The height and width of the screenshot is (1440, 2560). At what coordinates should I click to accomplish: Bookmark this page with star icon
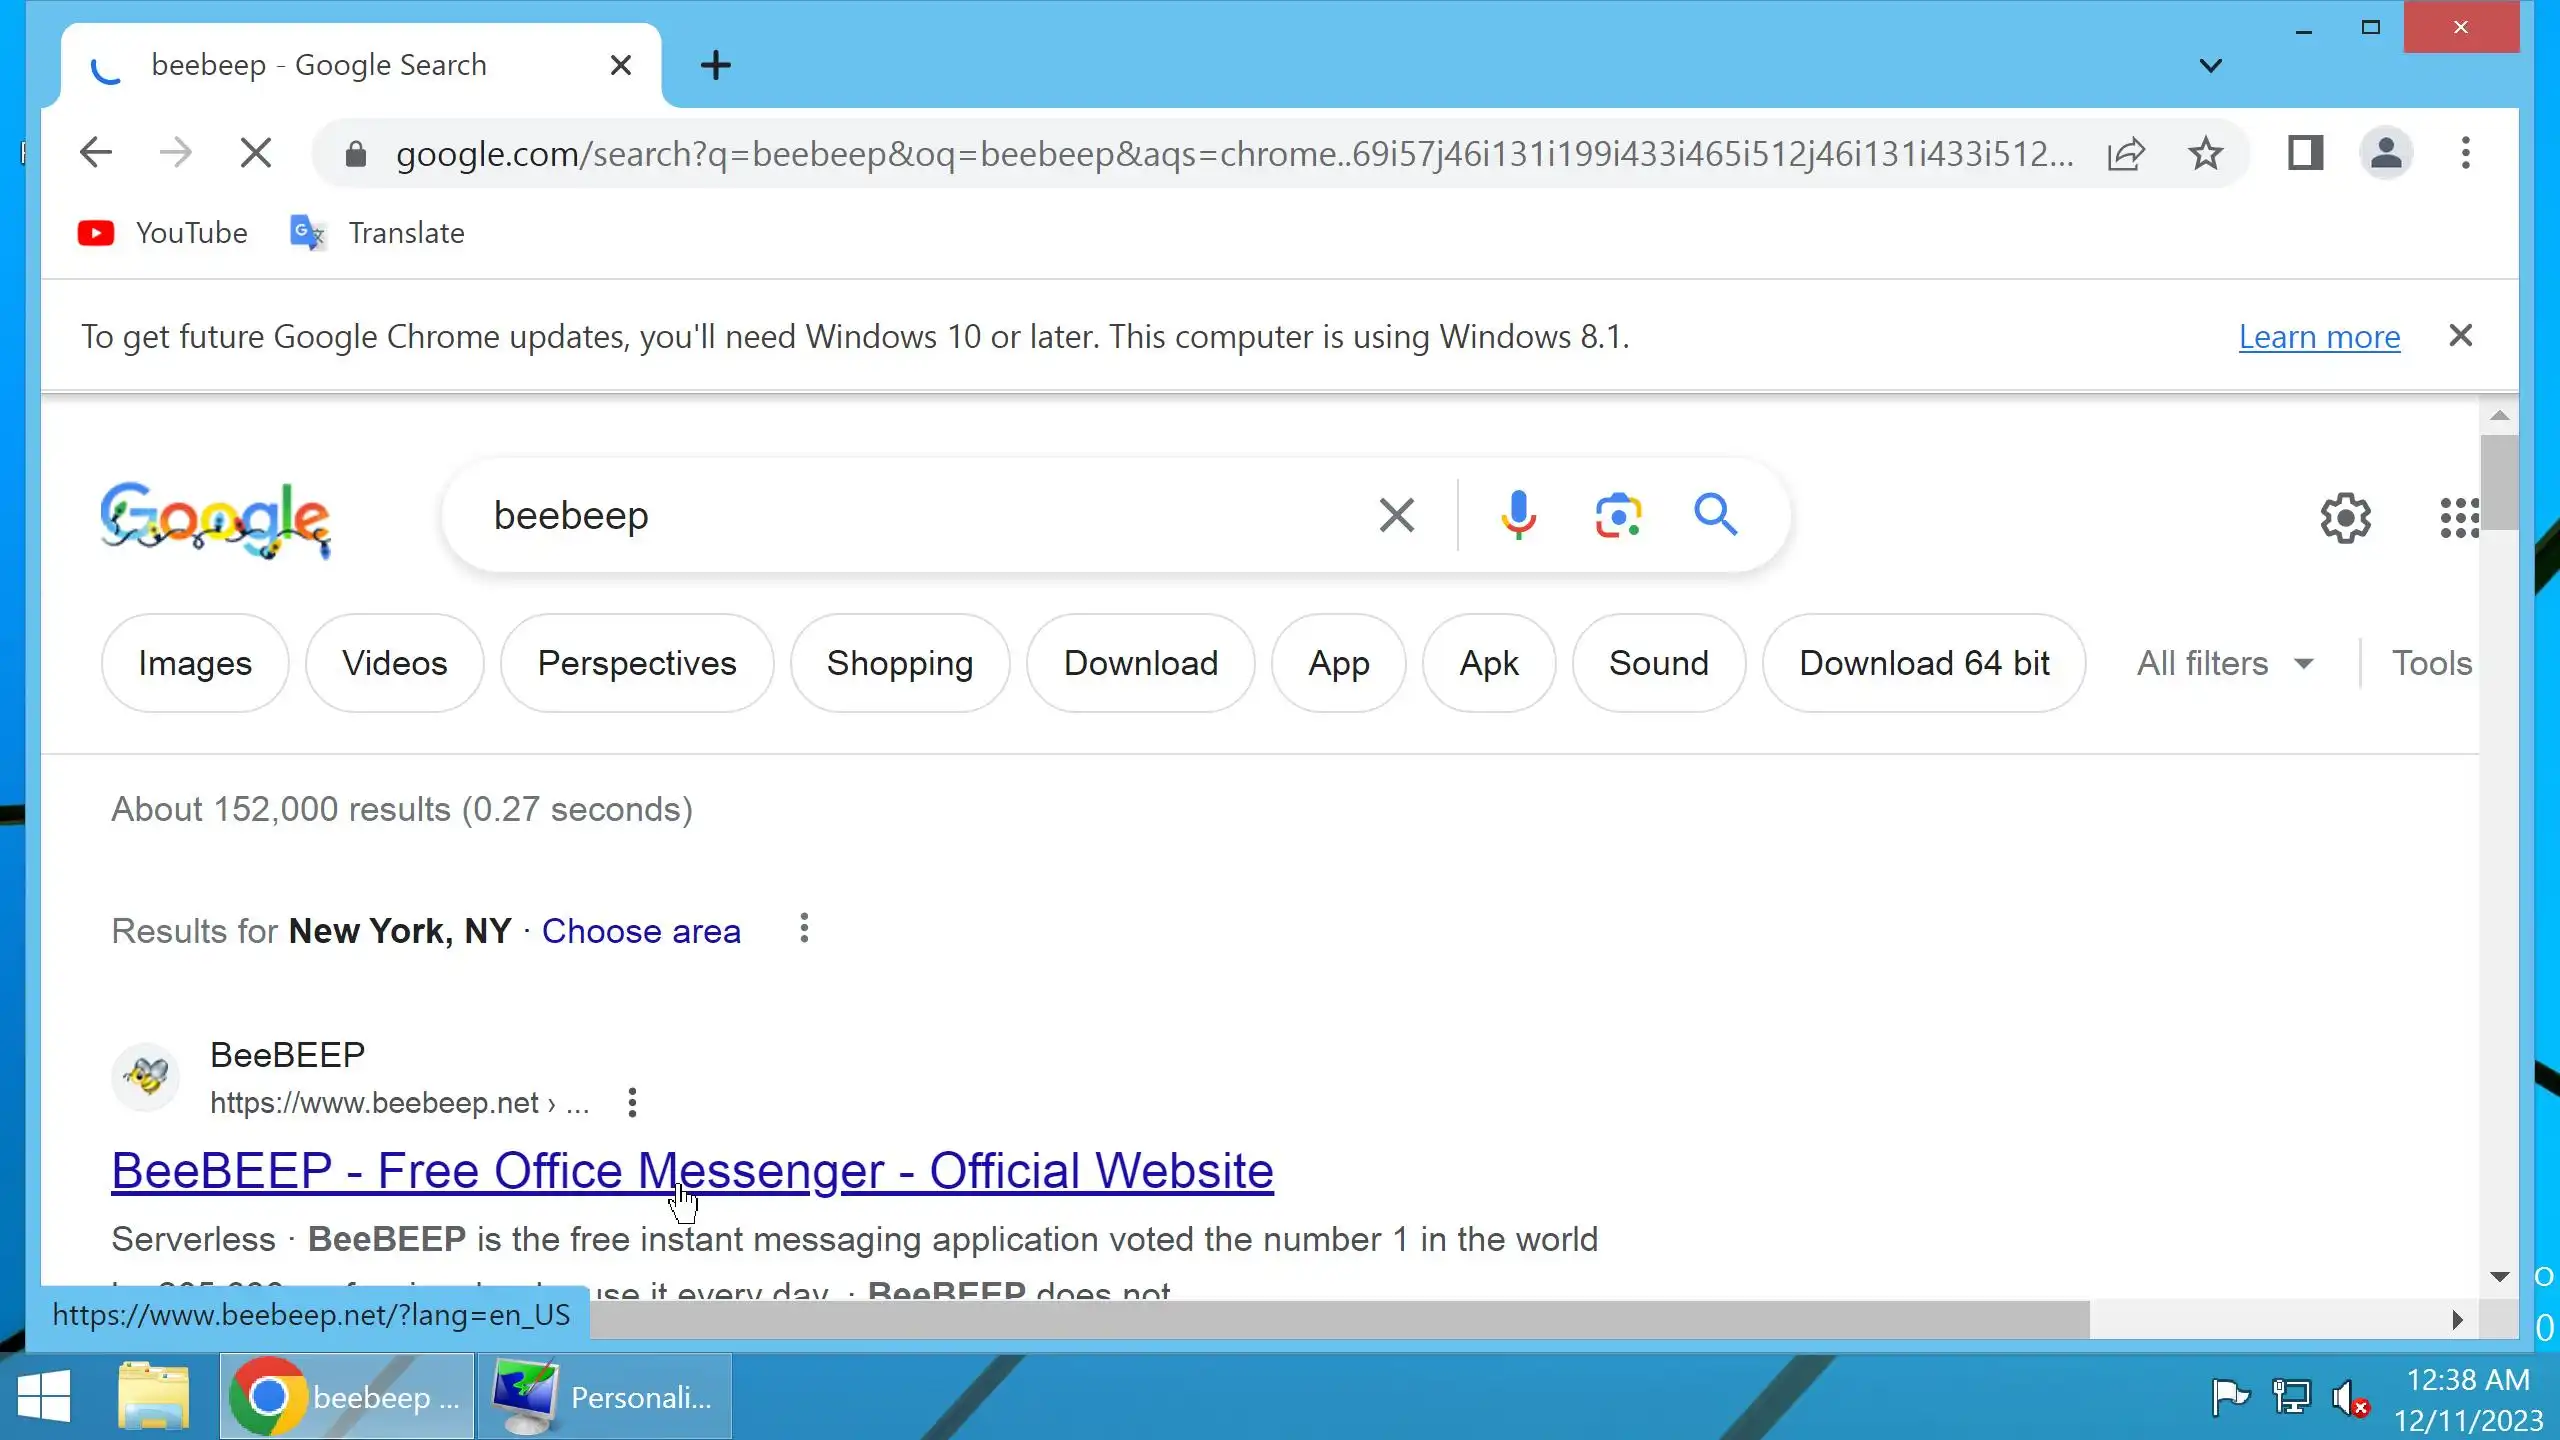coord(2205,154)
